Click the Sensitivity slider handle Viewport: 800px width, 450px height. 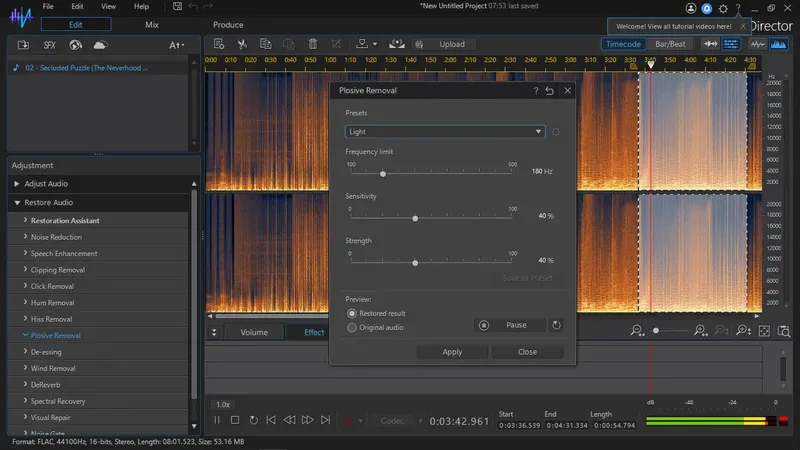pyautogui.click(x=415, y=218)
